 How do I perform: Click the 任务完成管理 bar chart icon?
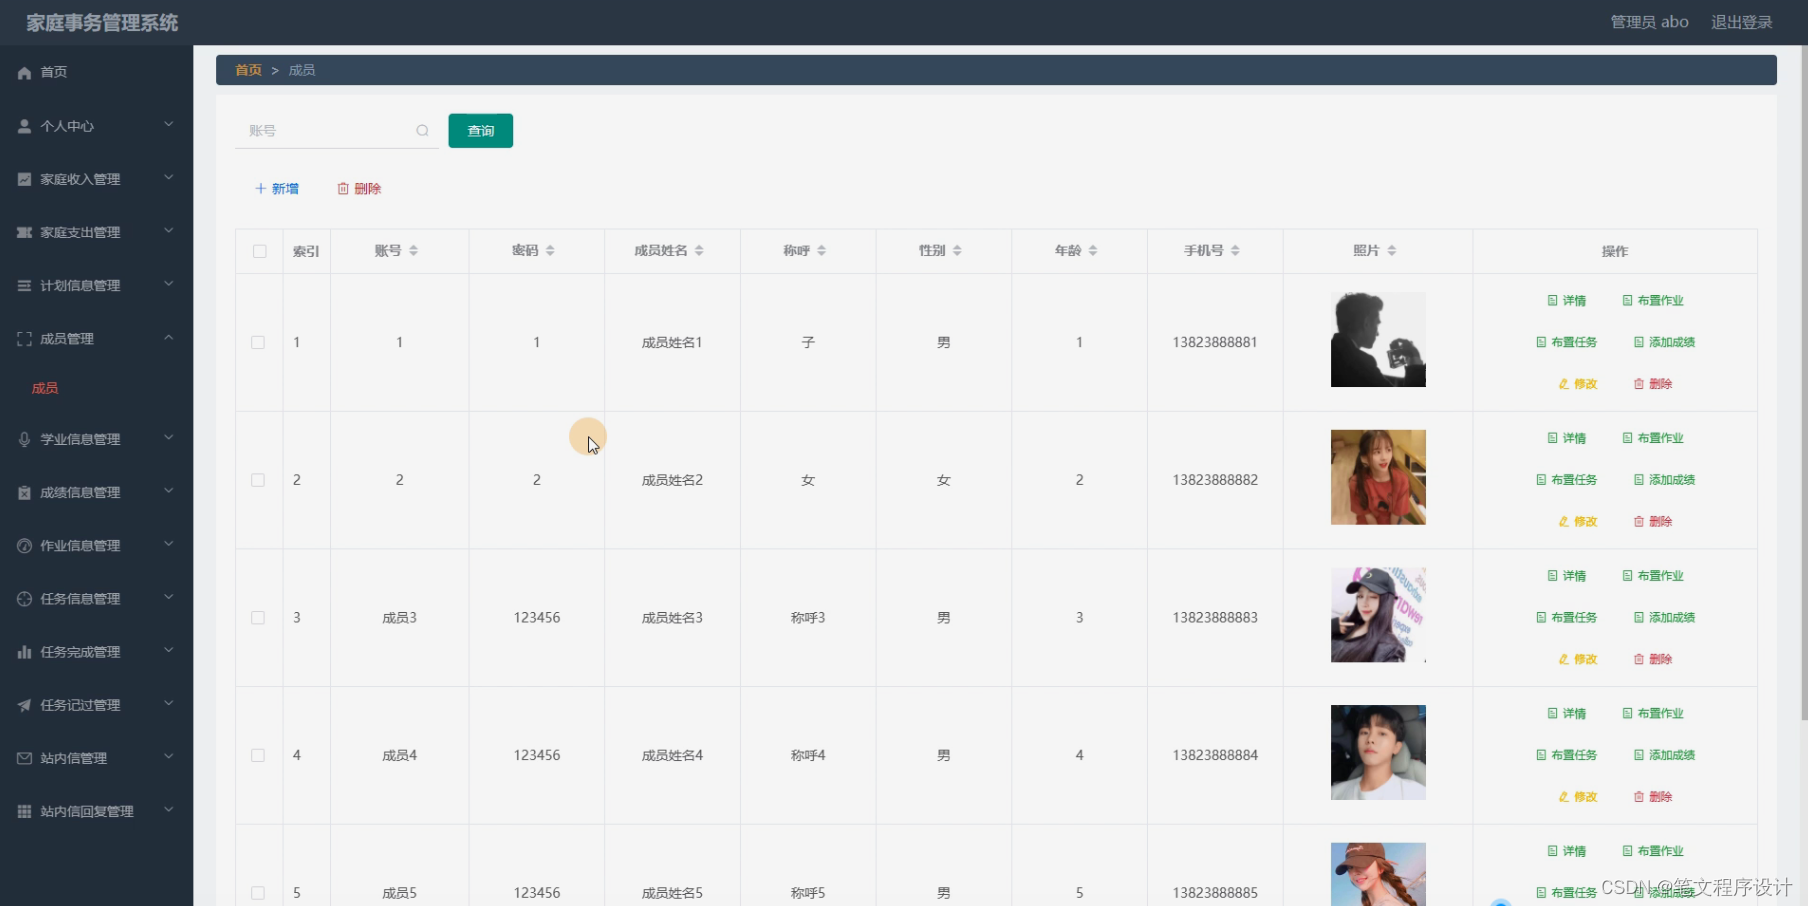[25, 652]
